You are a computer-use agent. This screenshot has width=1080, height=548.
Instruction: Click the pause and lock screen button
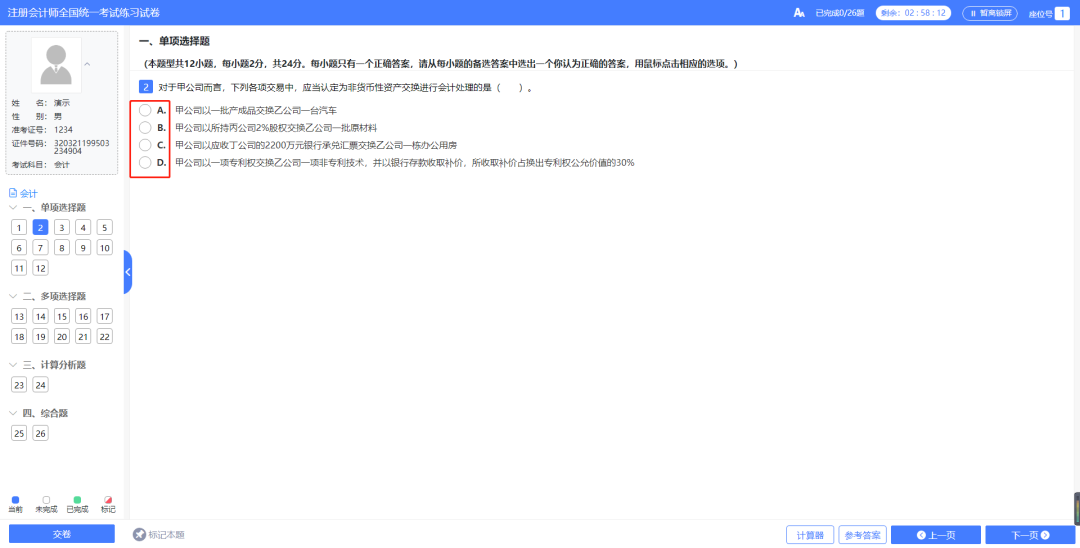(990, 13)
